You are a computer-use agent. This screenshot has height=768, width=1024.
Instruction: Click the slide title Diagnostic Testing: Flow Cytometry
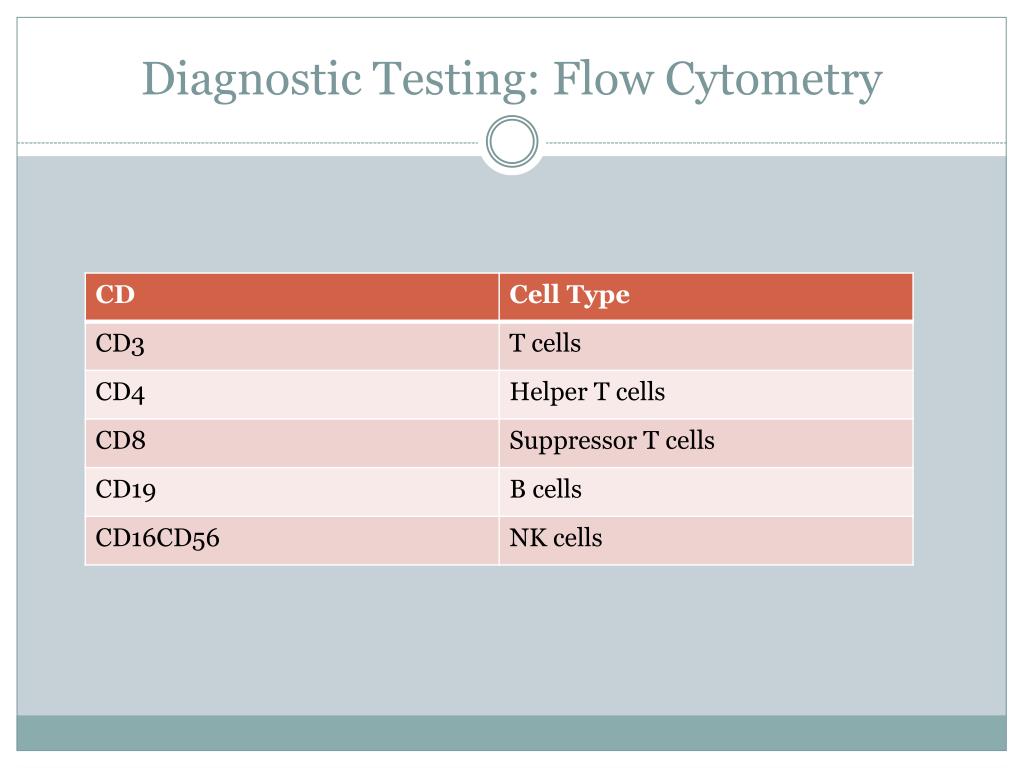point(512,80)
